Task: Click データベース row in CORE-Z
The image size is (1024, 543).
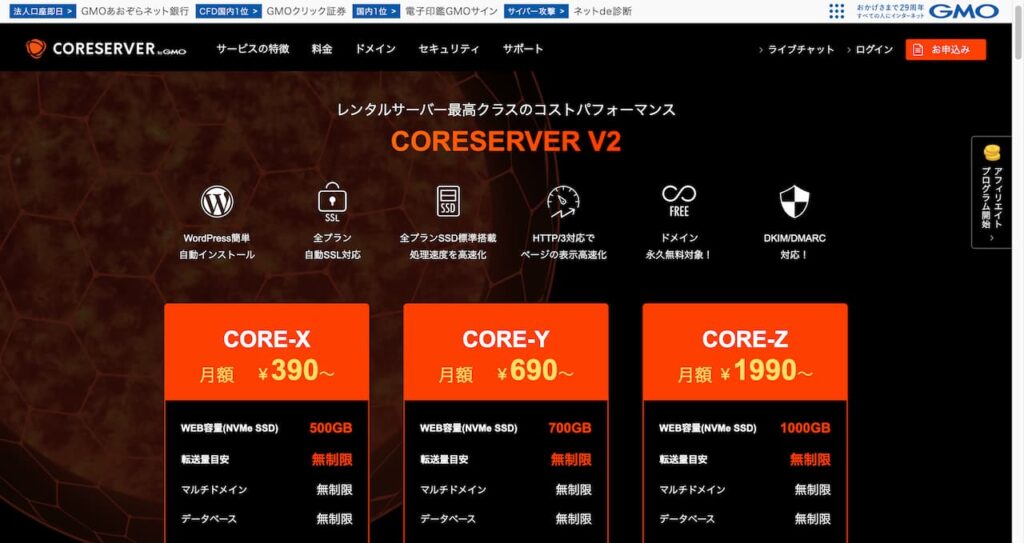Action: click(745, 519)
